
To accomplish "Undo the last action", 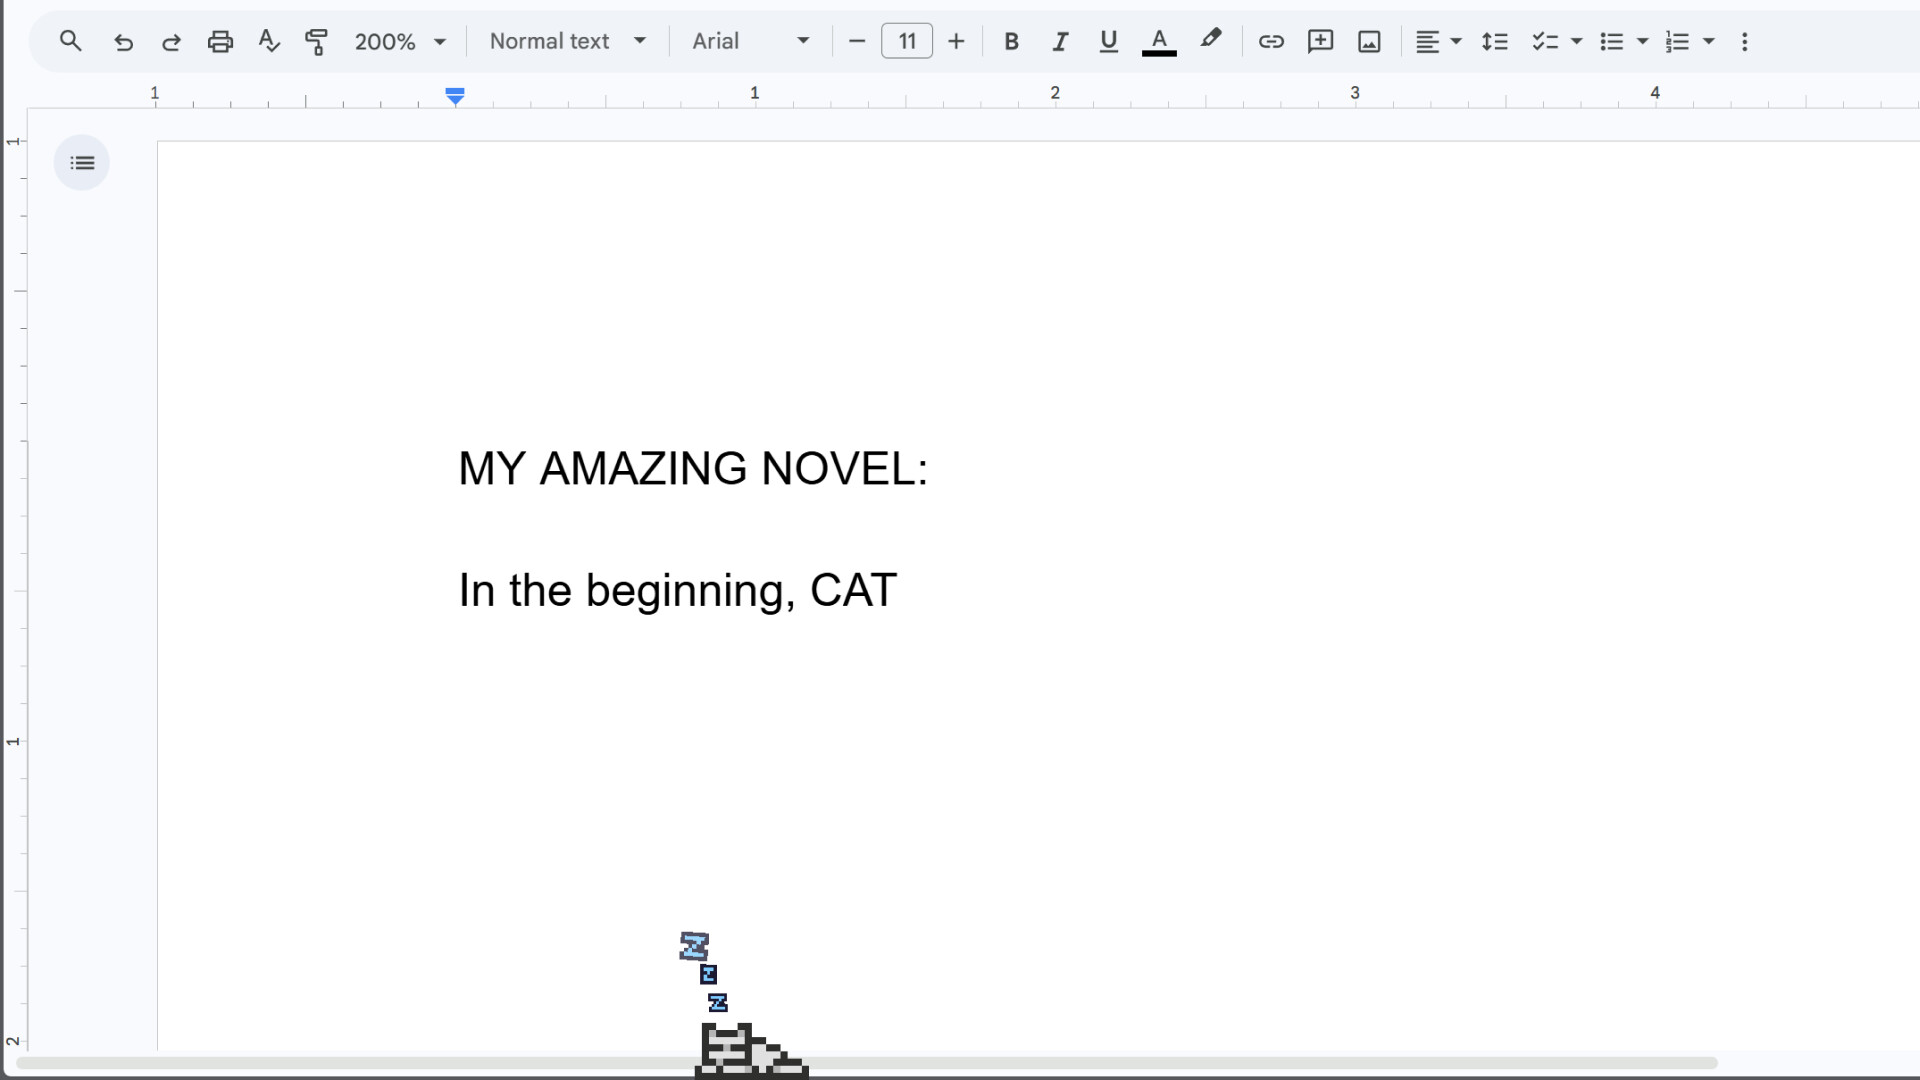I will tap(123, 41).
